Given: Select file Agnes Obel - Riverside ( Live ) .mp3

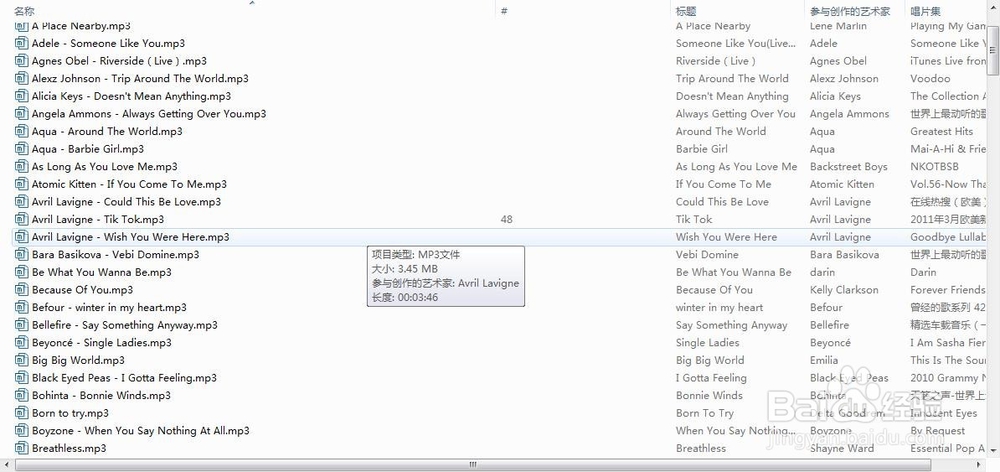Looking at the screenshot, I should (119, 61).
